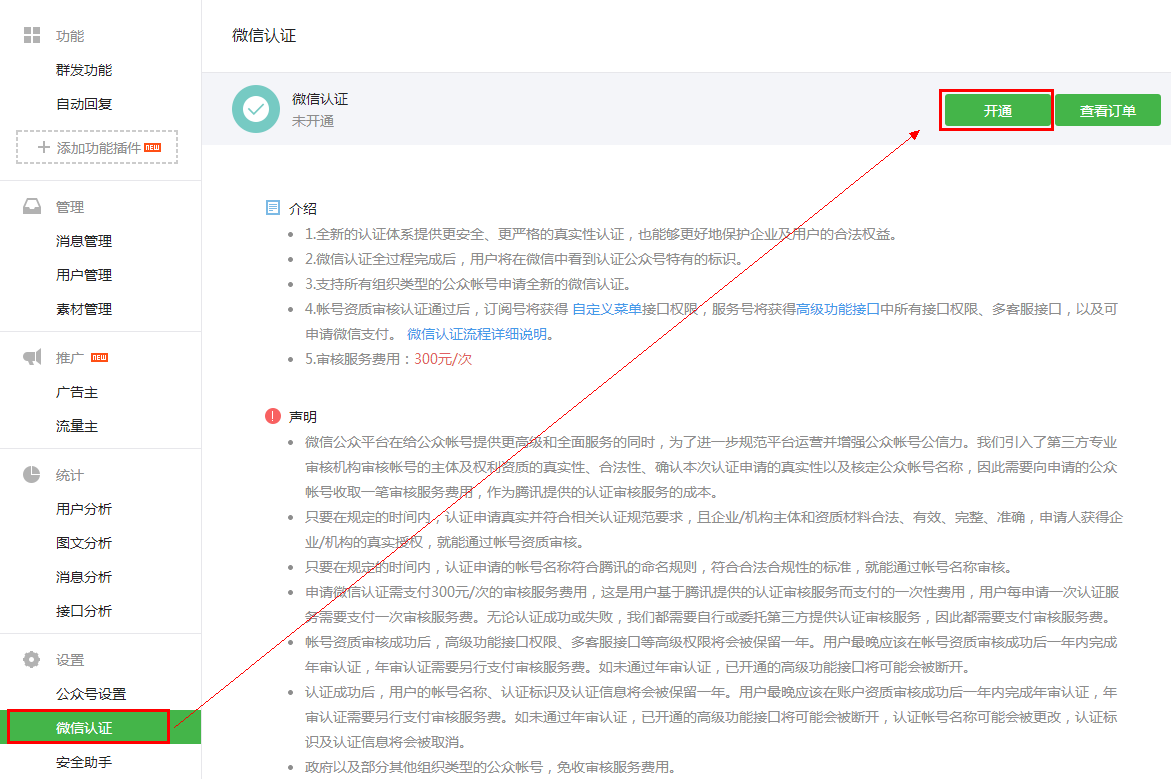
Task: Open 自动回复 from the sidebar
Action: click(x=84, y=104)
